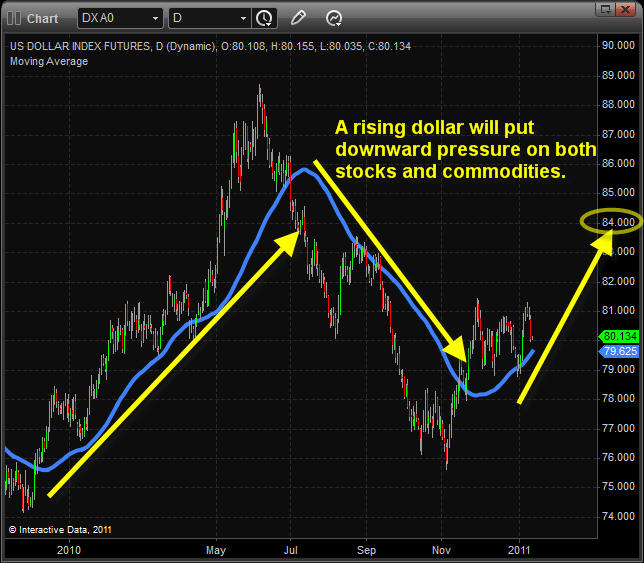This screenshot has width=644, height=563.
Task: Click the DXA0 symbol input field
Action: click(120, 18)
